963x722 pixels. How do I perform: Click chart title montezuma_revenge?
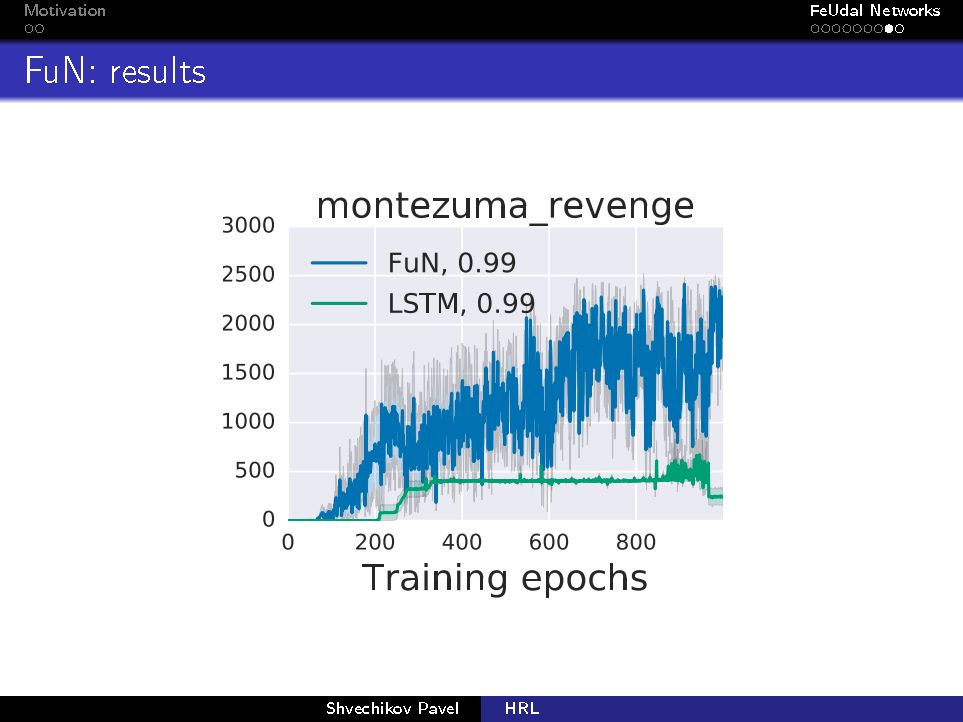[505, 206]
